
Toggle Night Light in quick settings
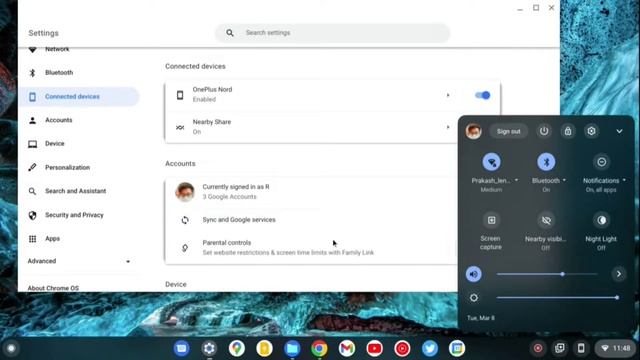[601, 220]
